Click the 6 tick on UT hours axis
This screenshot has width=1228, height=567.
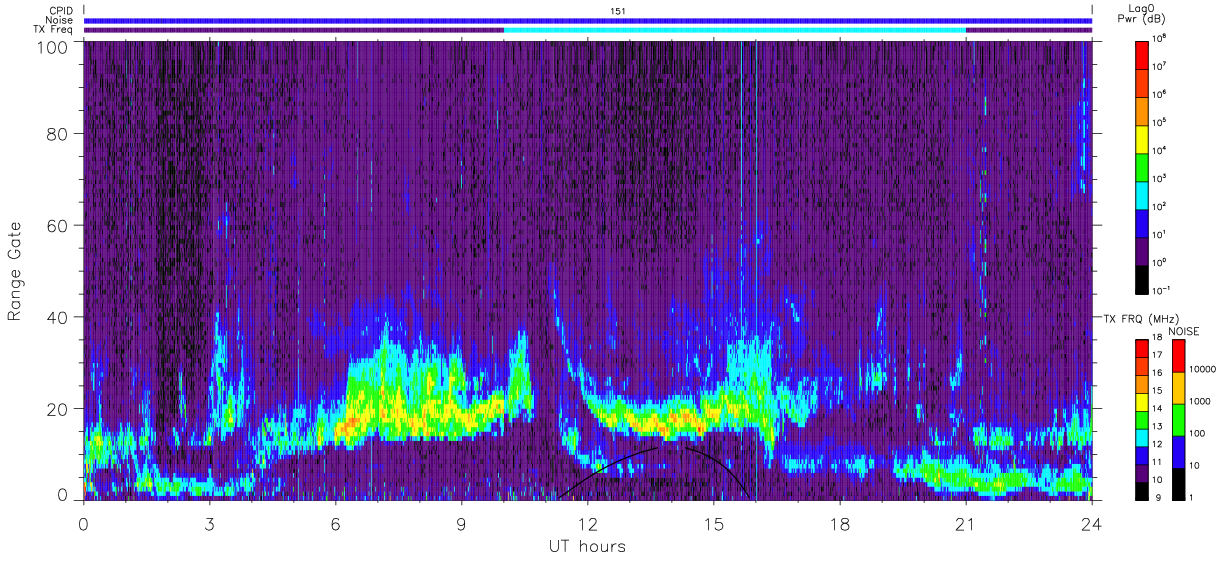coord(336,523)
